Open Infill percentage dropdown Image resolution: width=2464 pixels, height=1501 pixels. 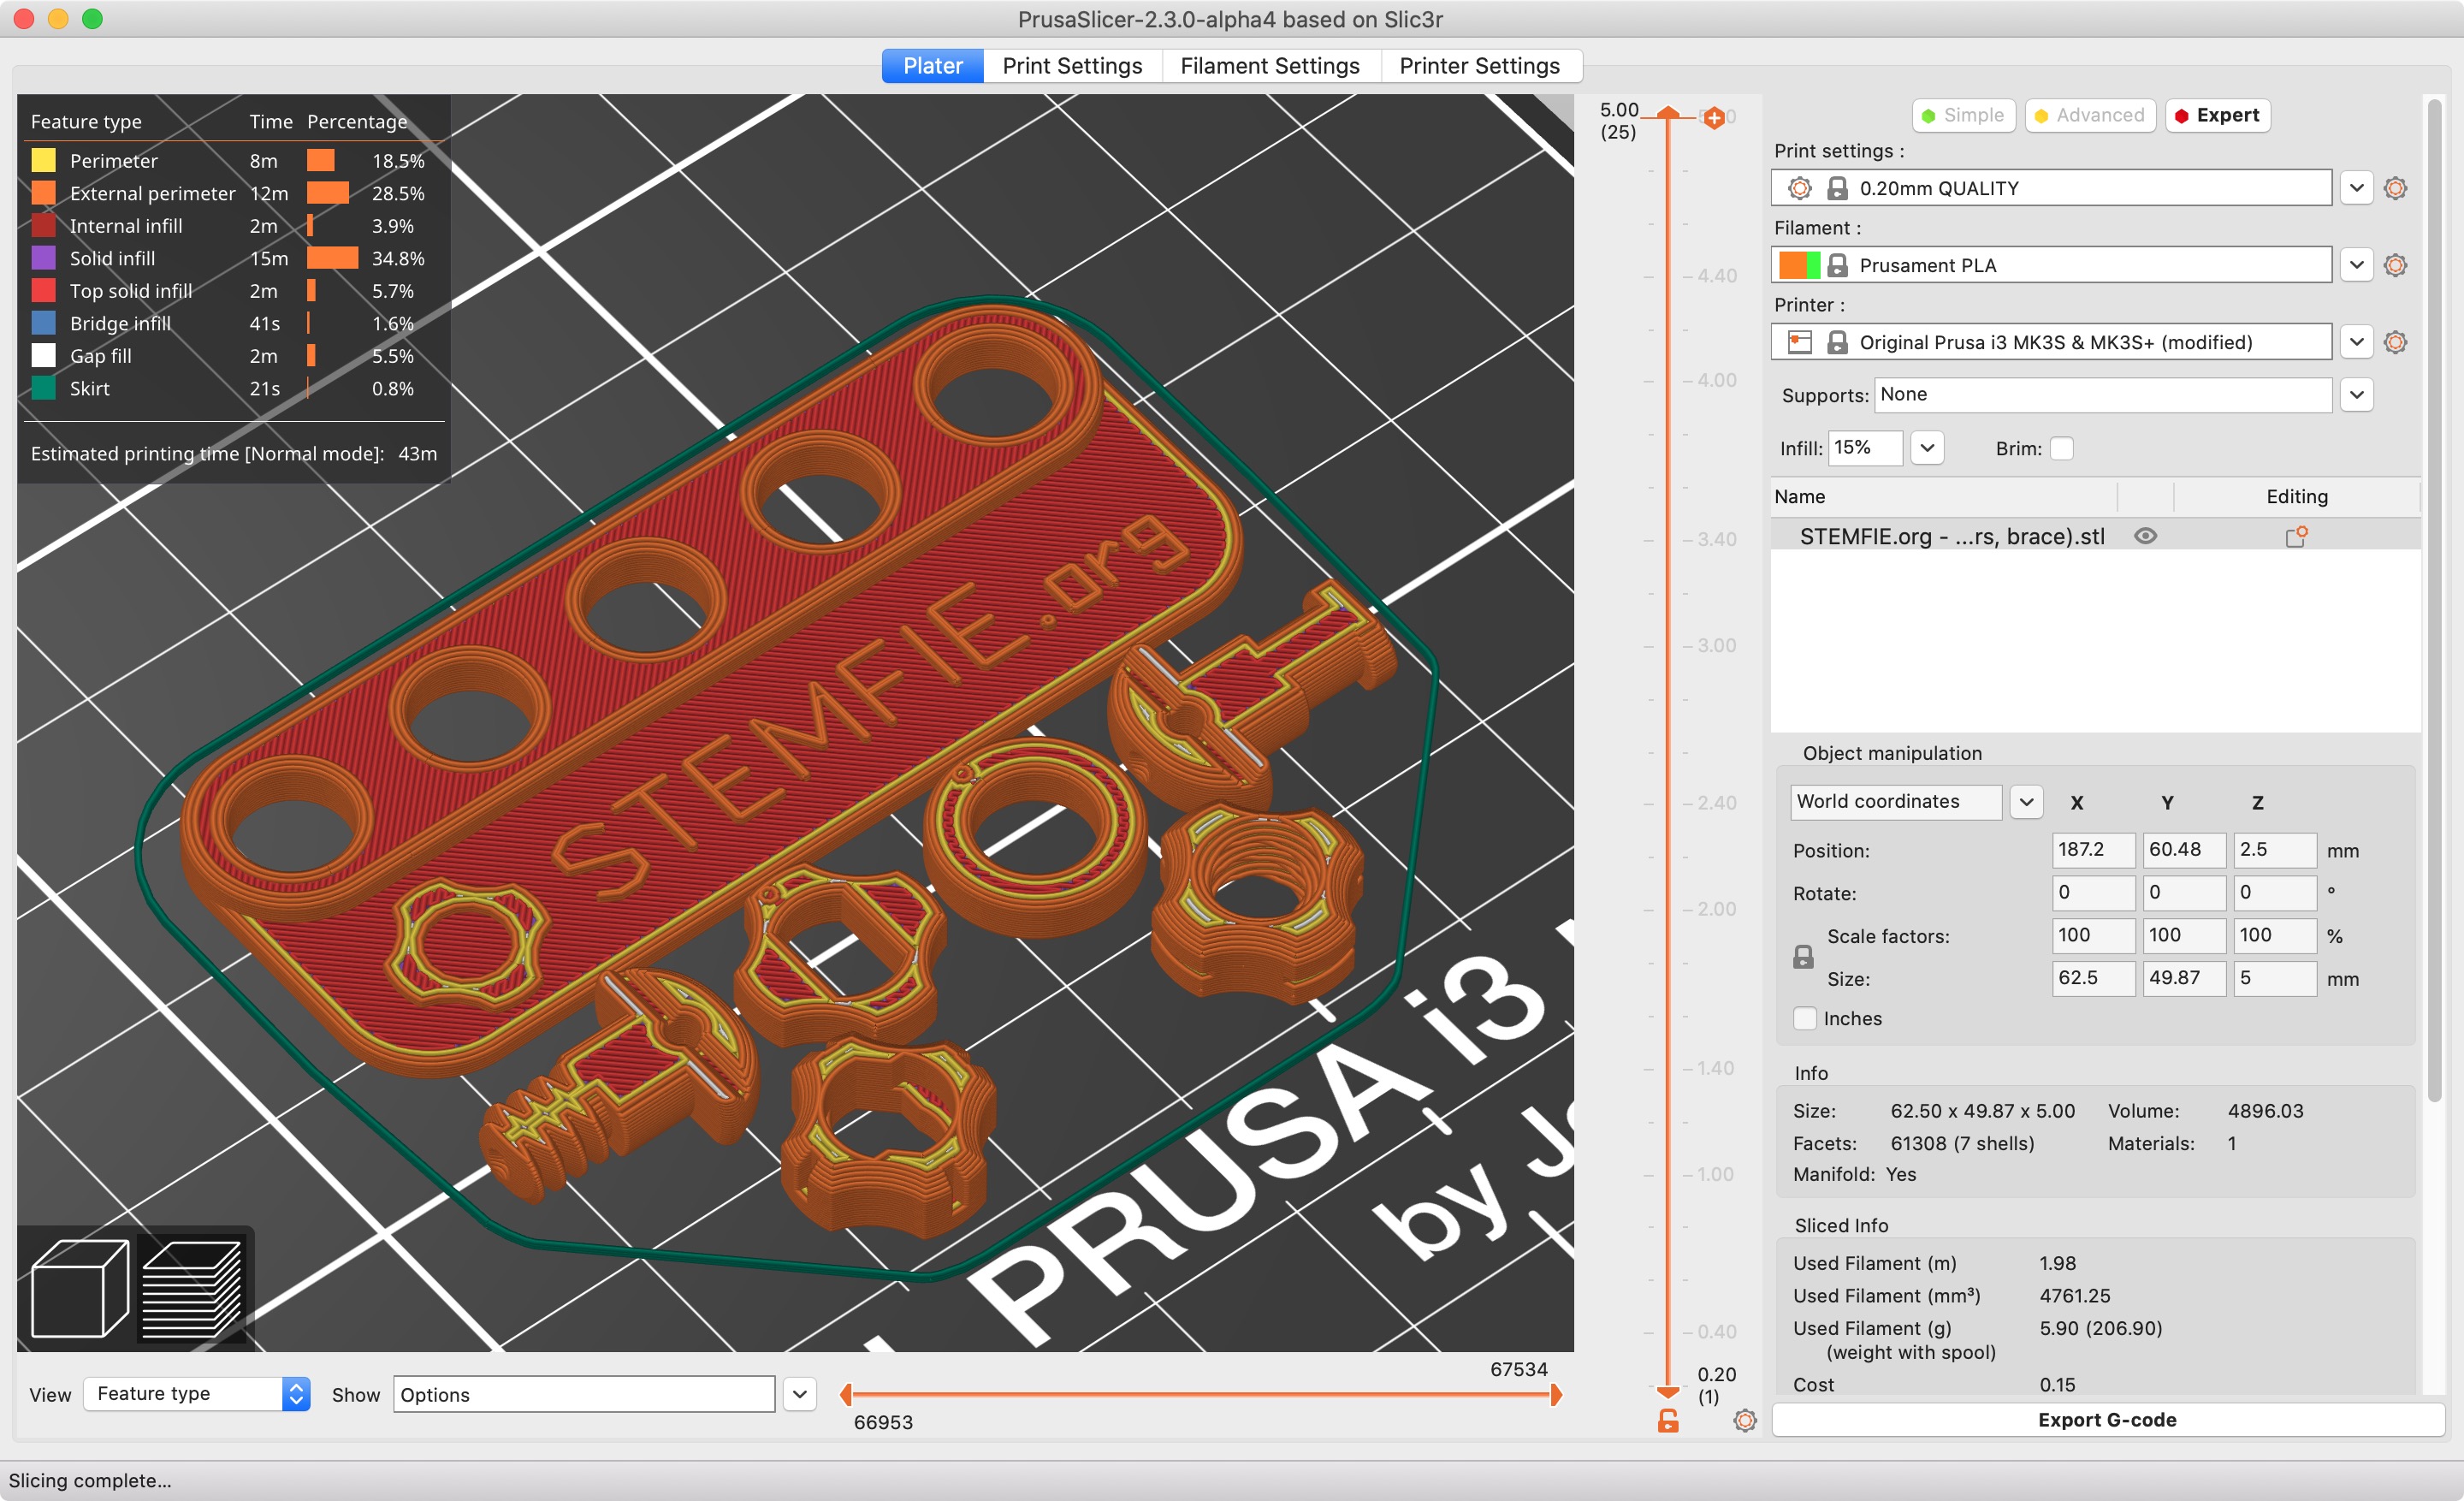[1927, 448]
